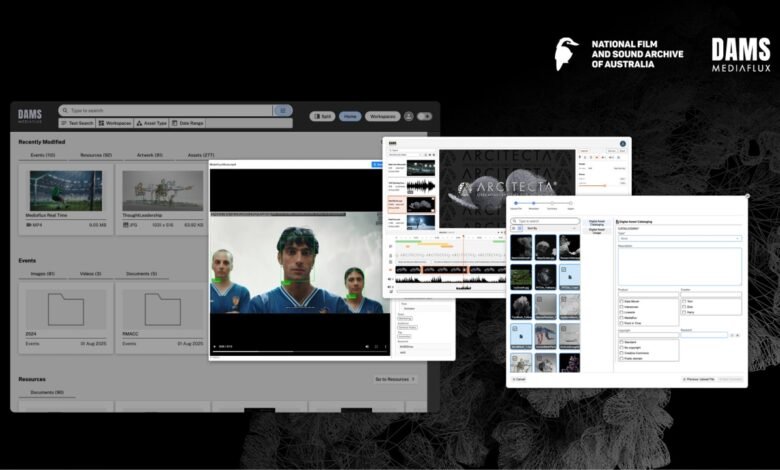Open the Asset Type filter
Image resolution: width=780 pixels, height=470 pixels.
(152, 123)
